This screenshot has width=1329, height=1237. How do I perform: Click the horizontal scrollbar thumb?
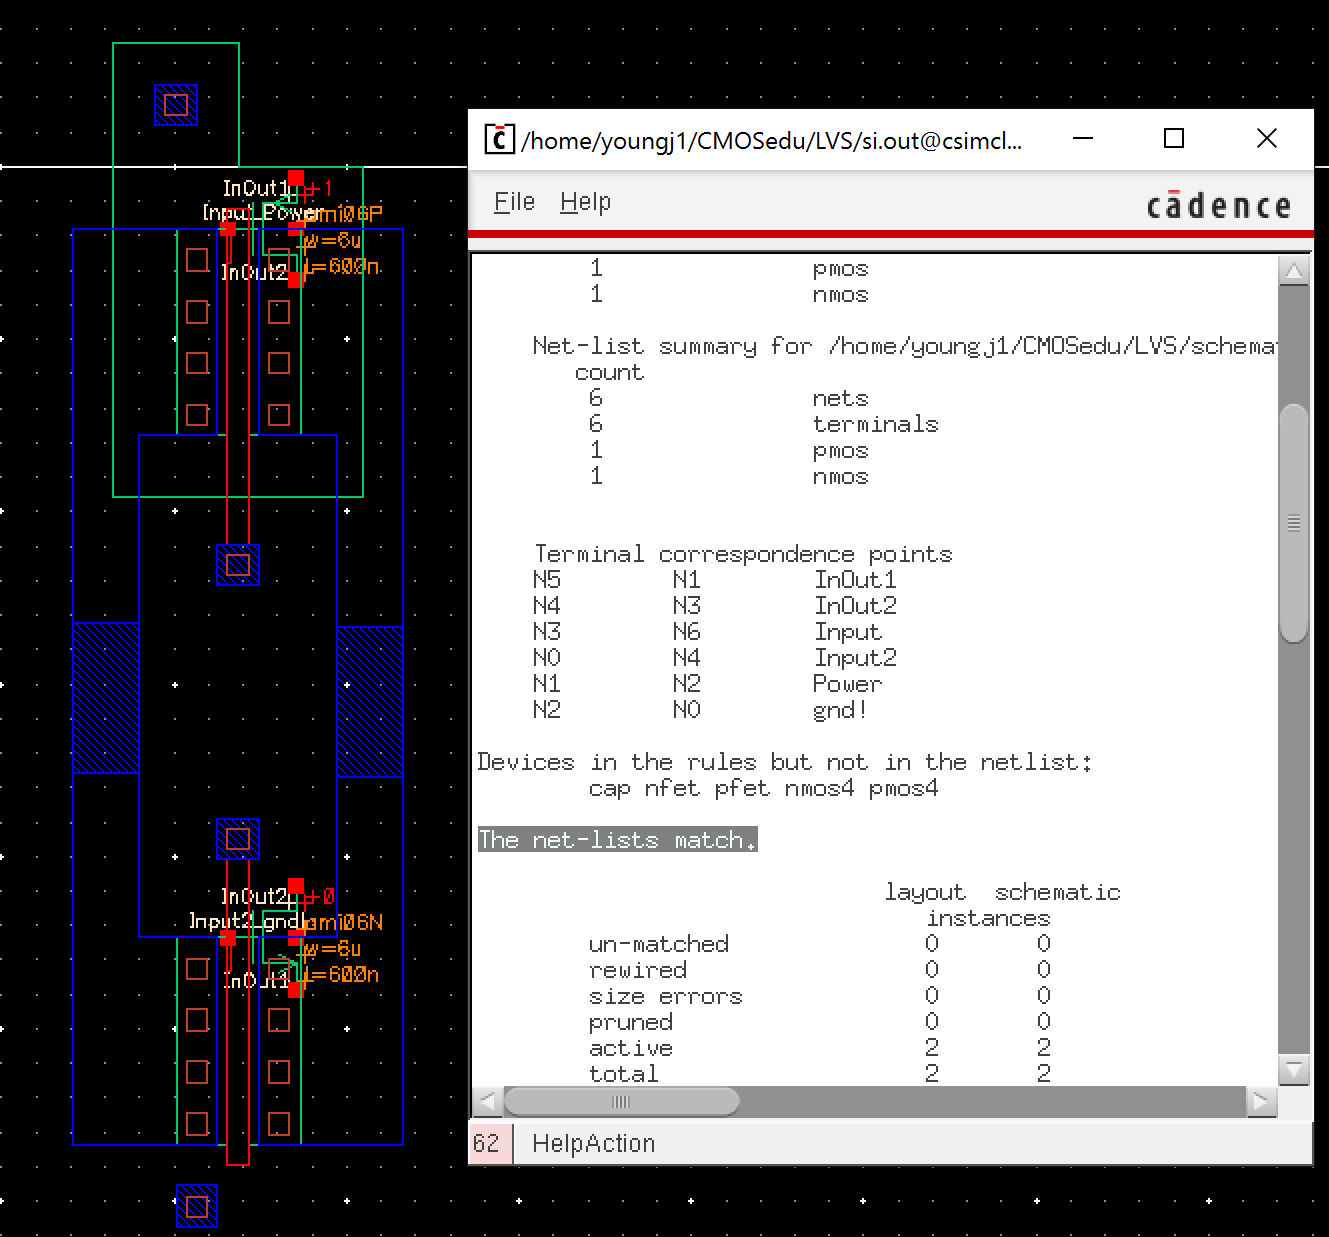click(621, 1102)
